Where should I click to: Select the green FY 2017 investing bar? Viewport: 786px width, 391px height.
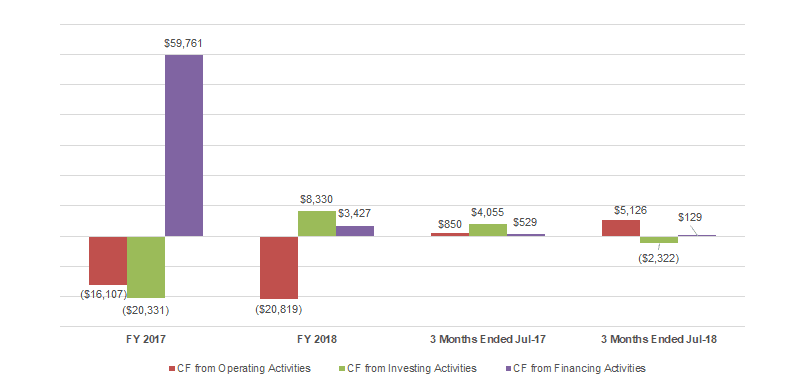pyautogui.click(x=146, y=267)
